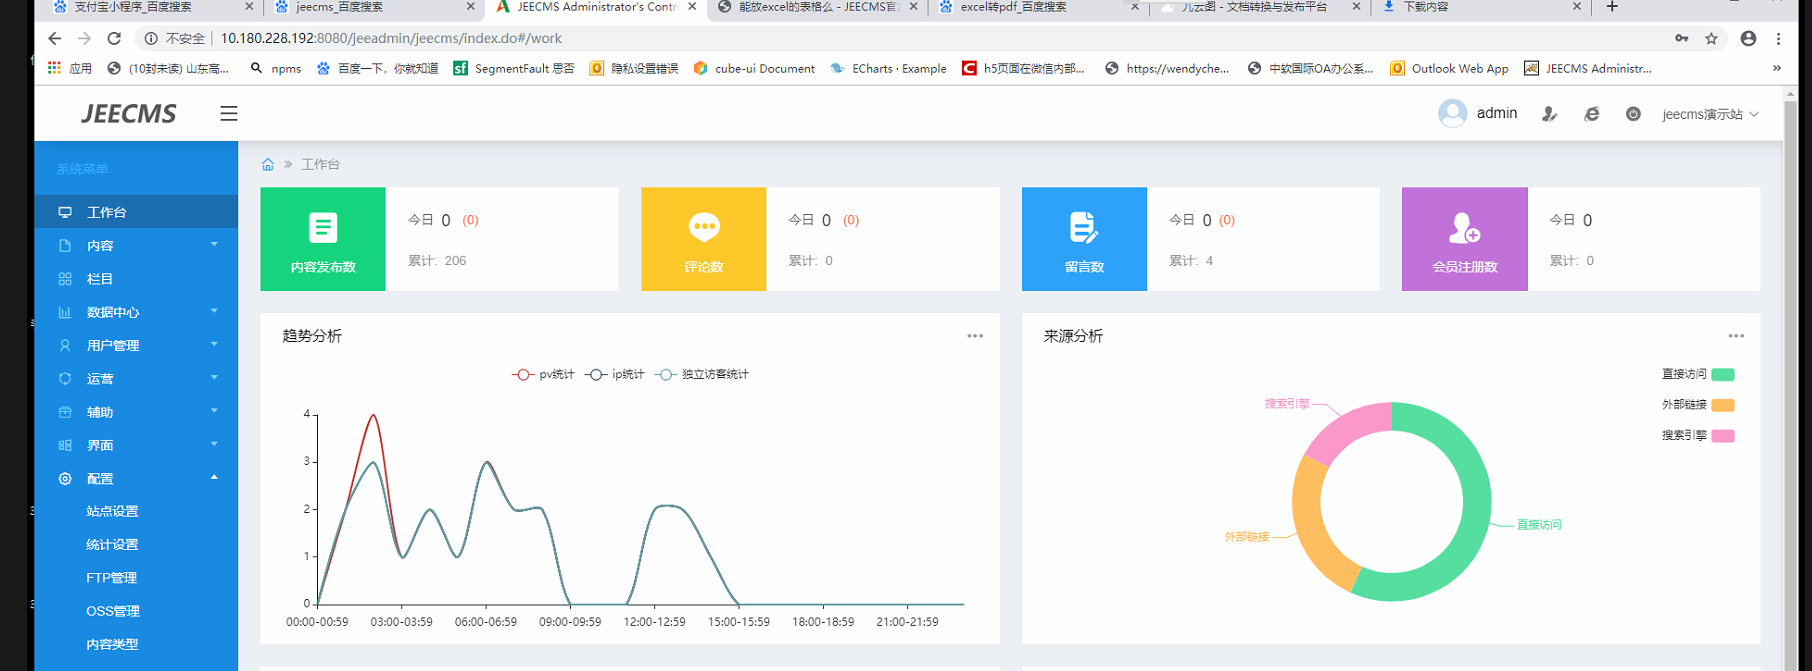Toggle ip统计 series in chart legend

(x=616, y=375)
